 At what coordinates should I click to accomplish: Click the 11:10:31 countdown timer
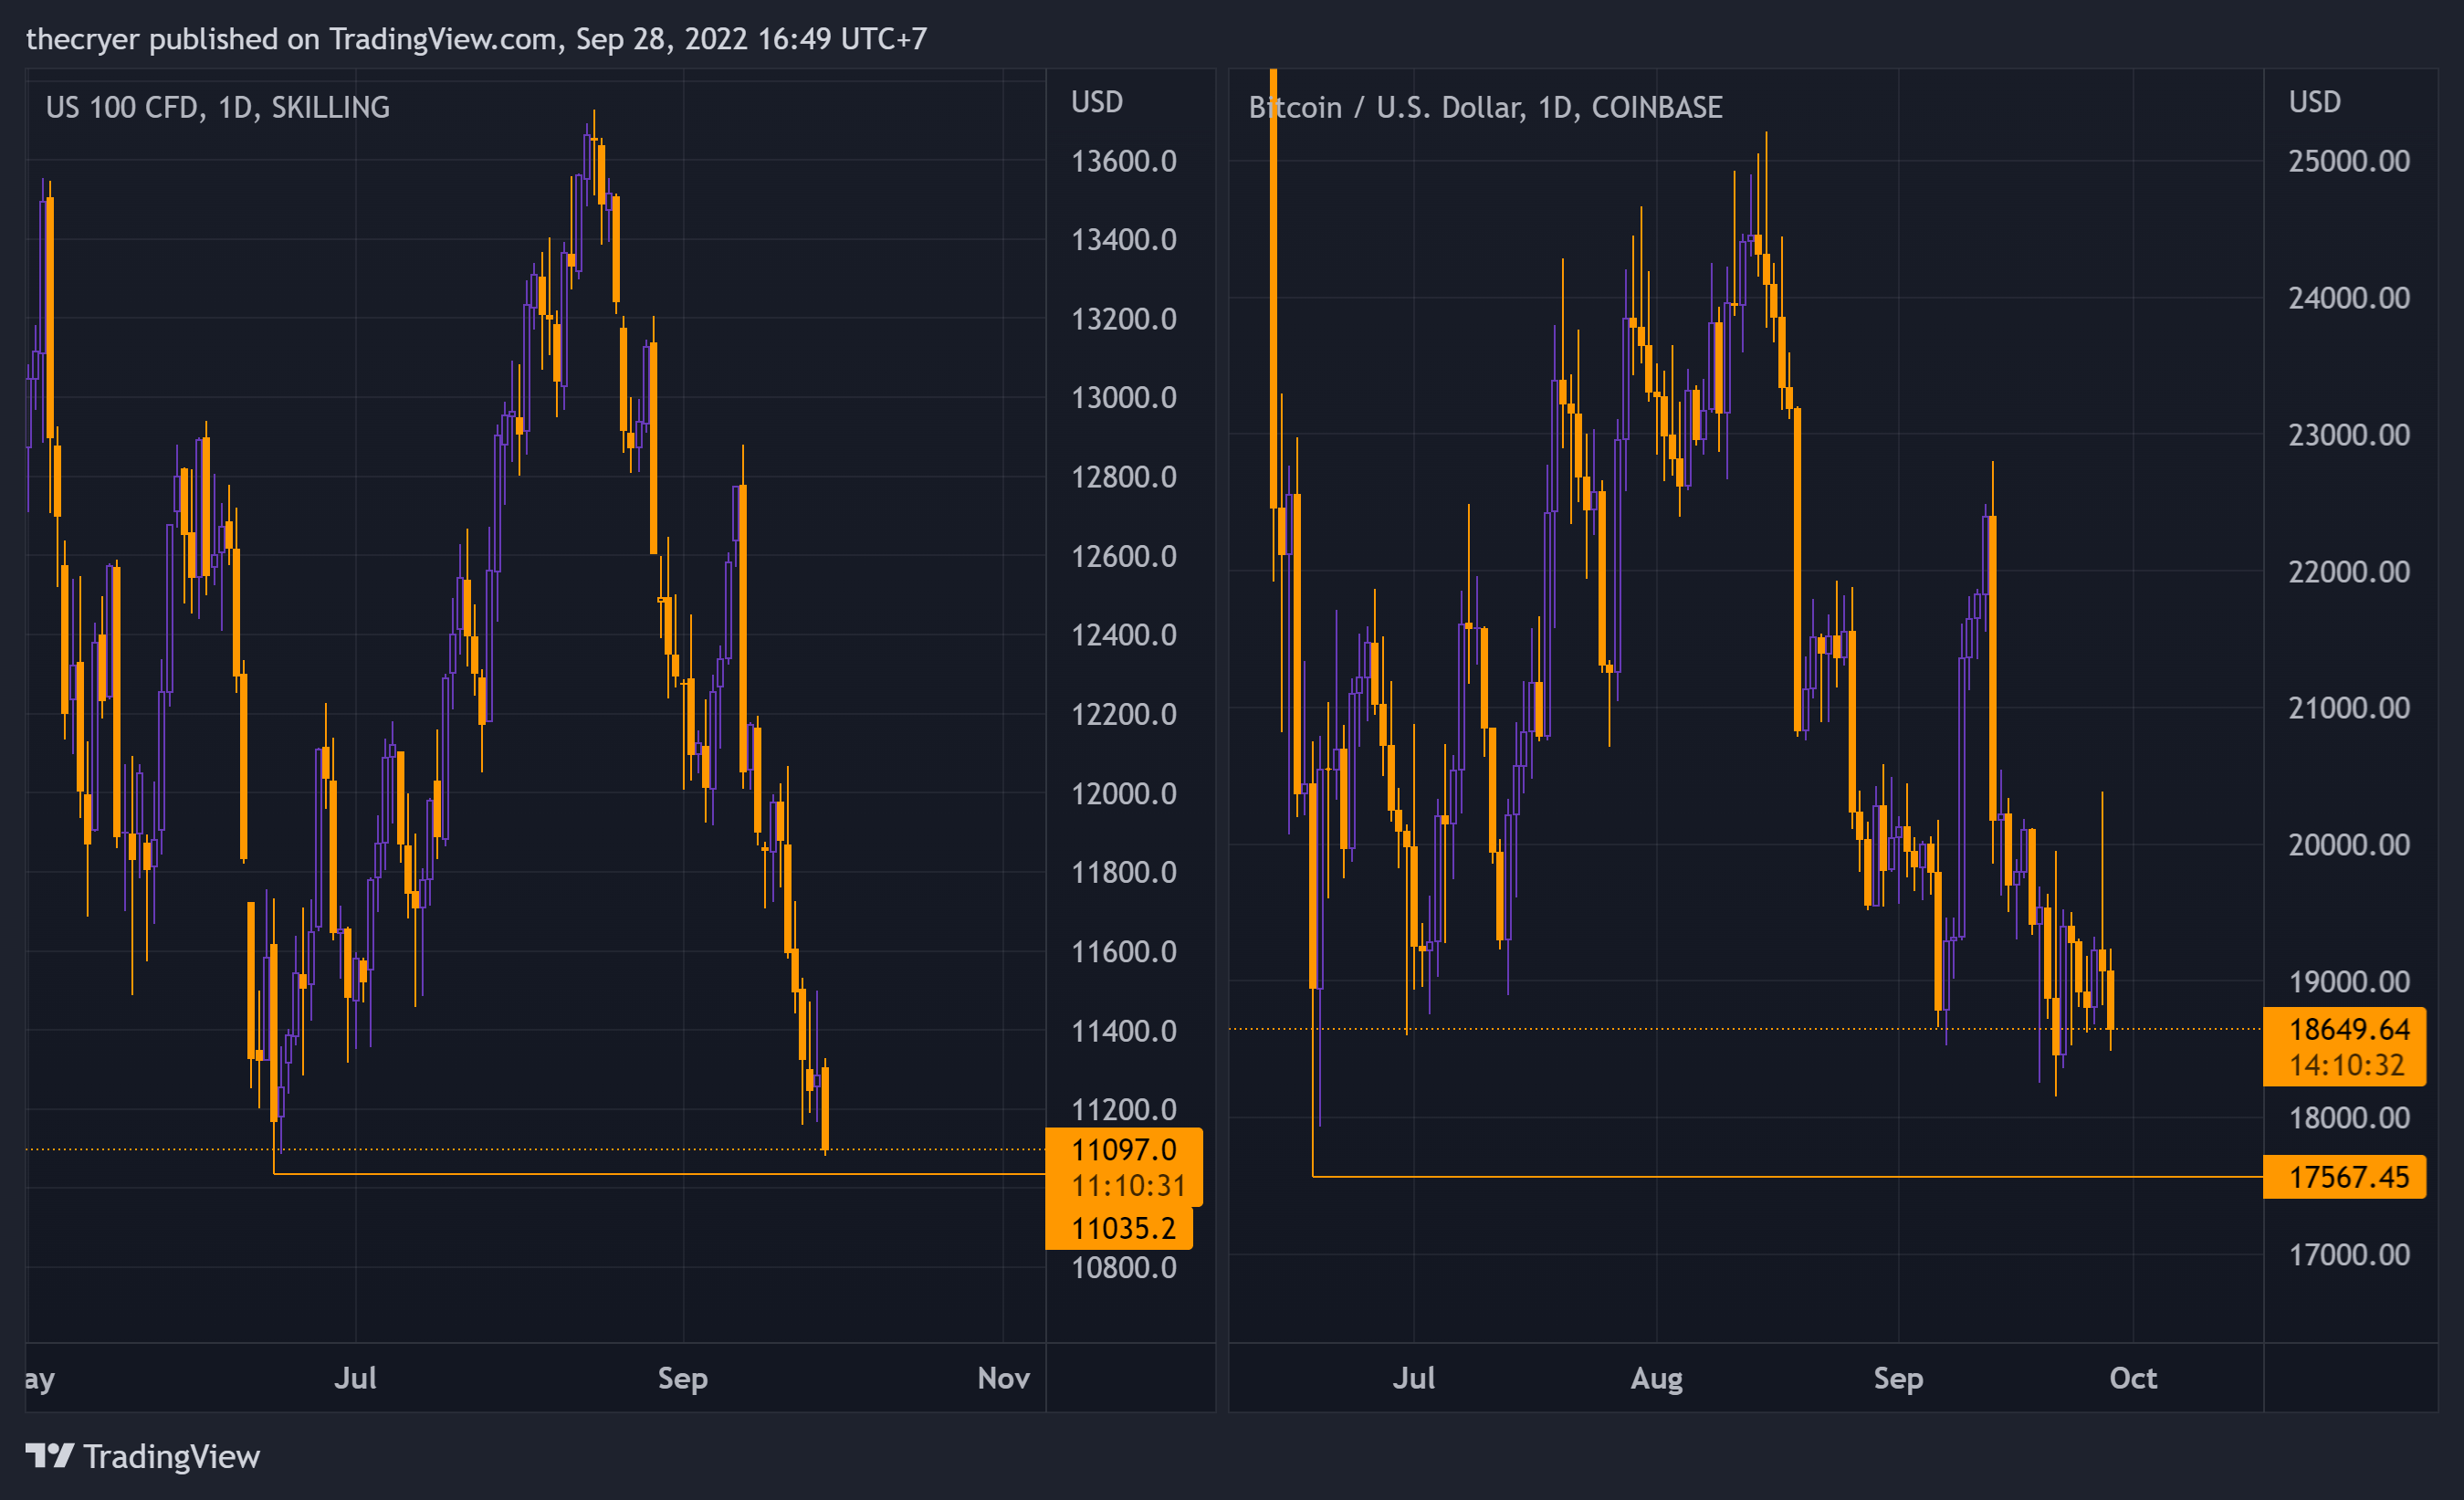1128,1186
